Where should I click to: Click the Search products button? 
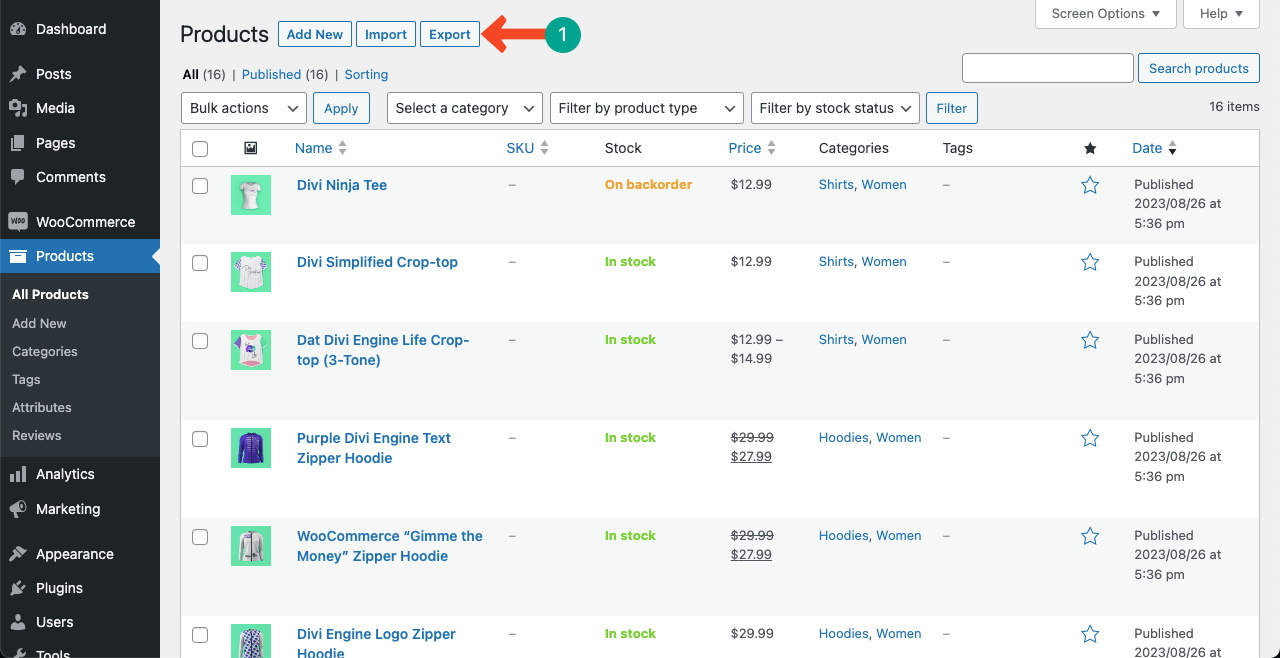[x=1199, y=68]
